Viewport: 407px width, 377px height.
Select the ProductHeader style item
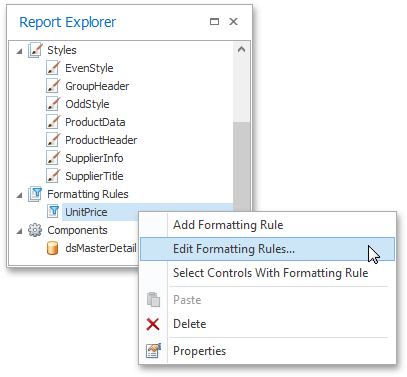(101, 140)
